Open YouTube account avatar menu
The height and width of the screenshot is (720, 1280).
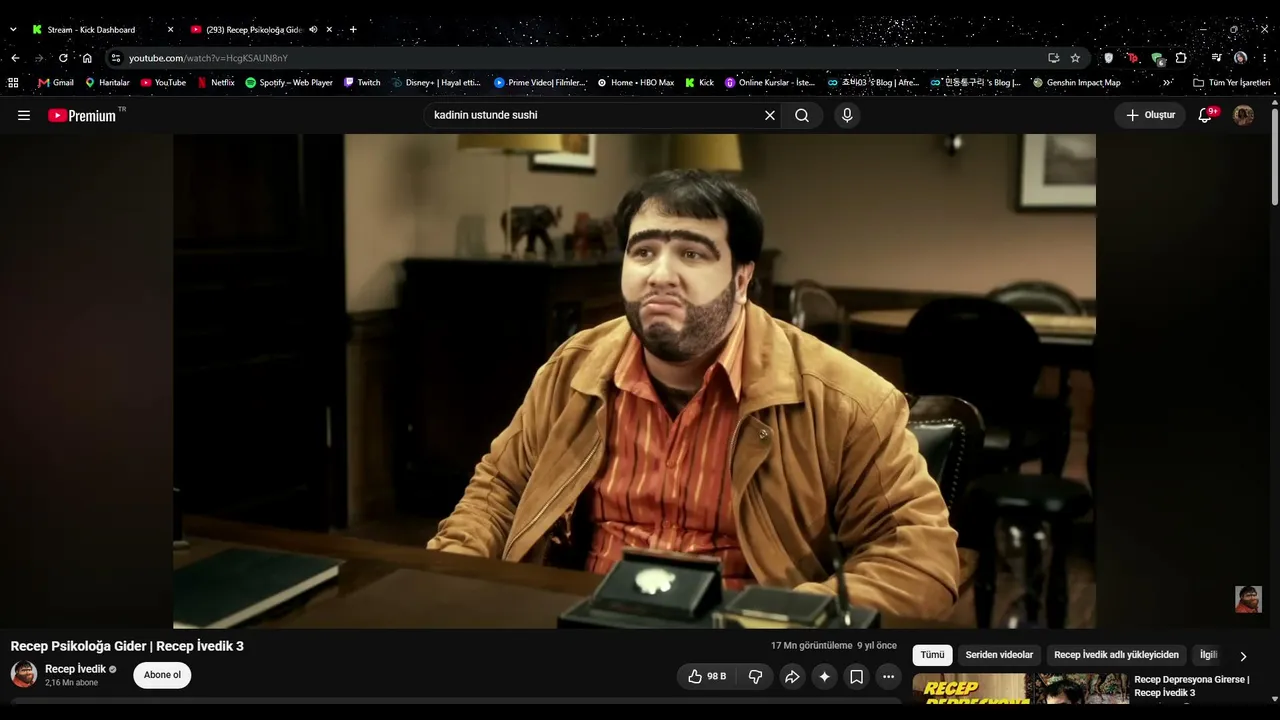click(x=1243, y=115)
